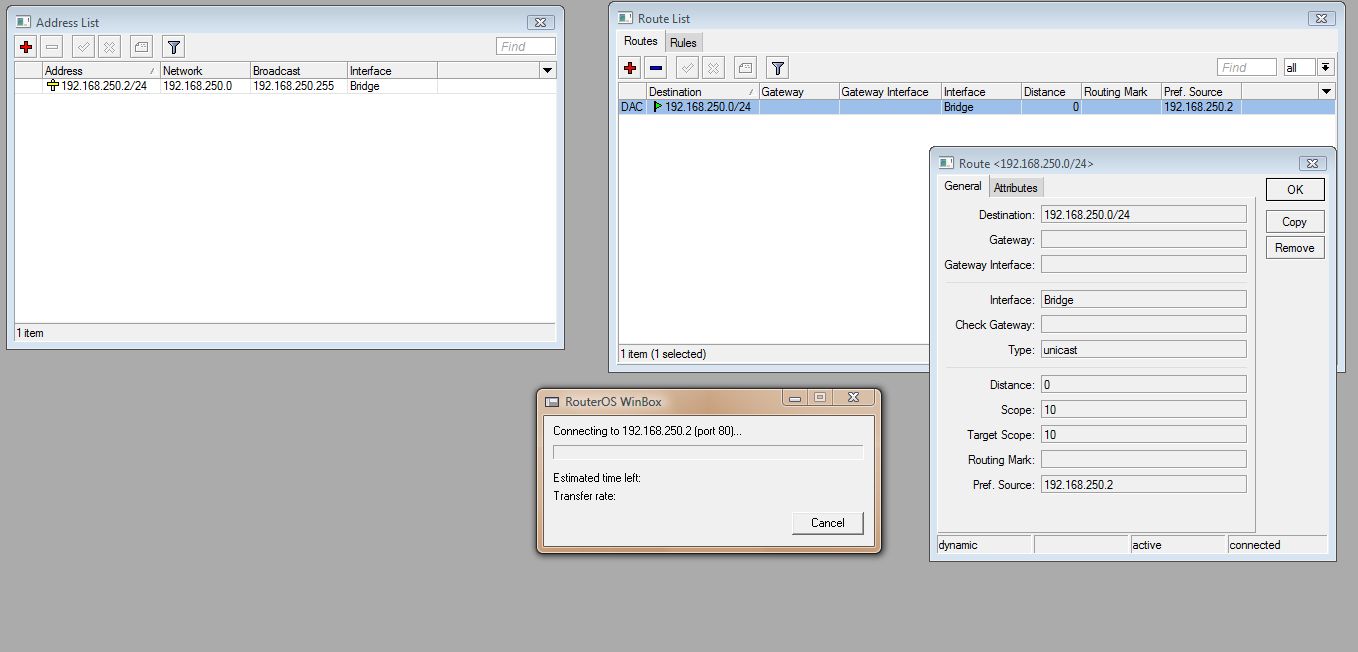Close the Address List window
The width and height of the screenshot is (1358, 652).
pos(540,22)
